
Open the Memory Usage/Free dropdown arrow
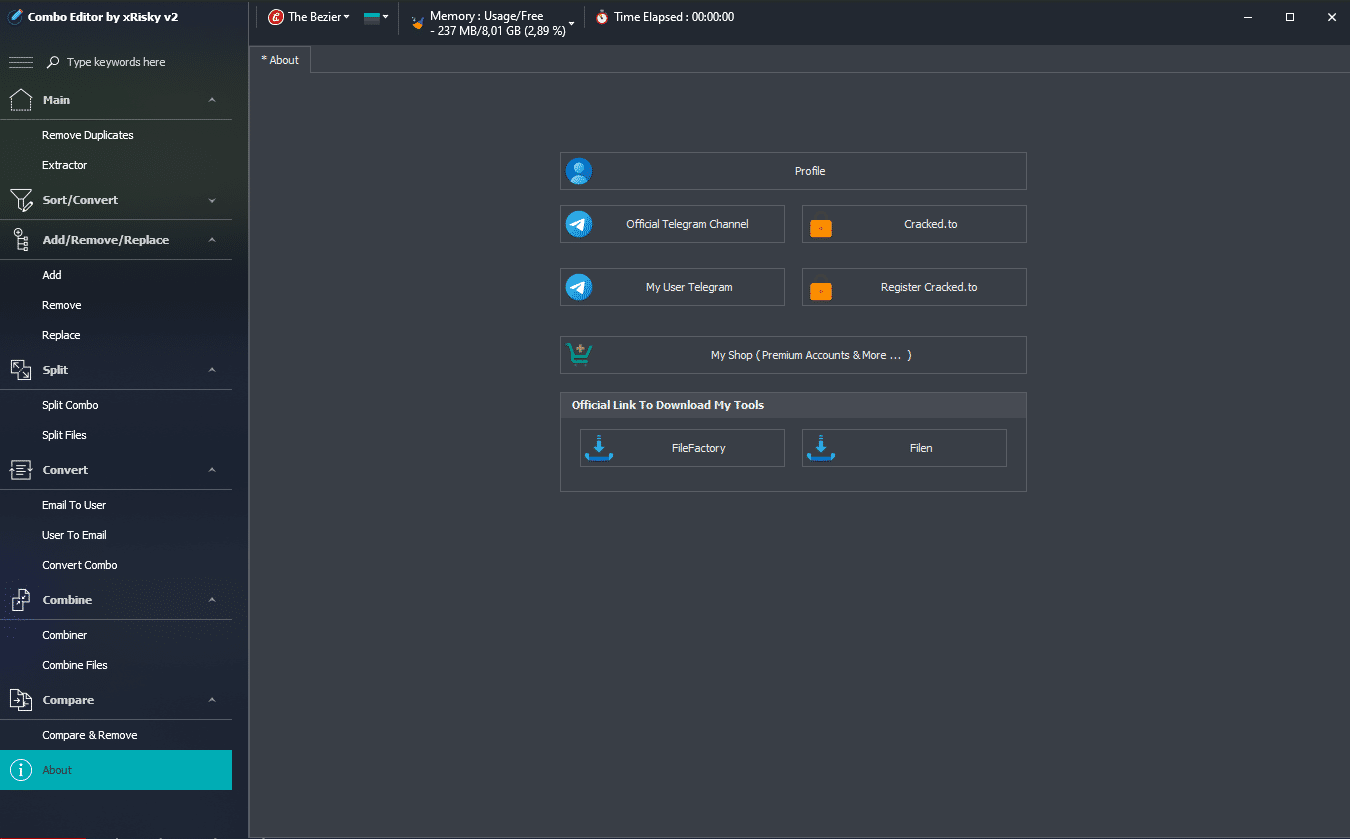[x=571, y=23]
